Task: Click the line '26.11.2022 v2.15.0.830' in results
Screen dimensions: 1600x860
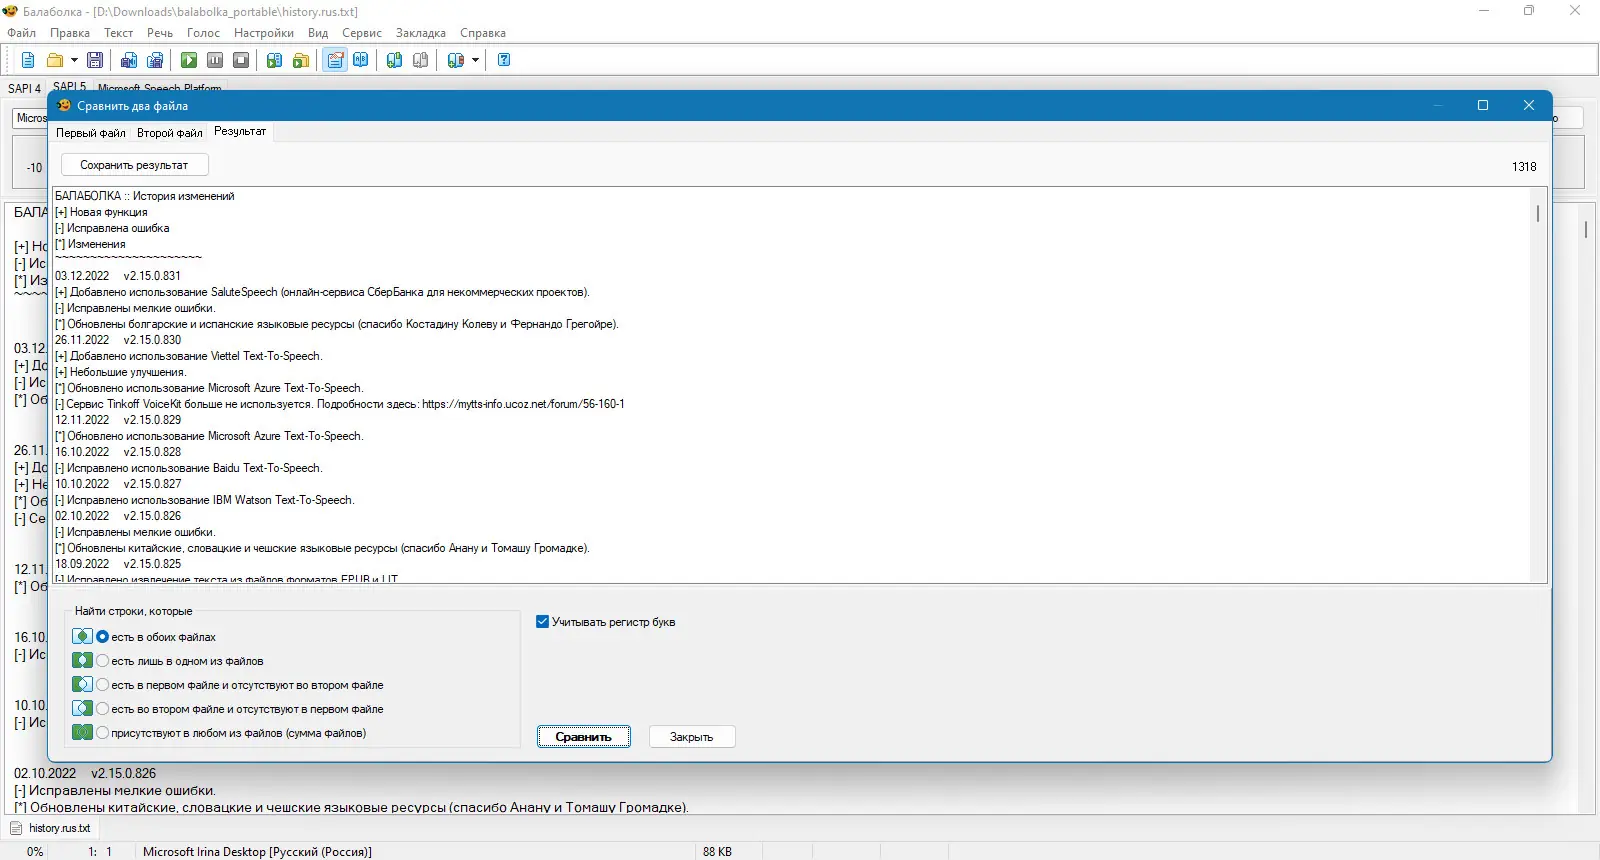Action: (x=118, y=340)
